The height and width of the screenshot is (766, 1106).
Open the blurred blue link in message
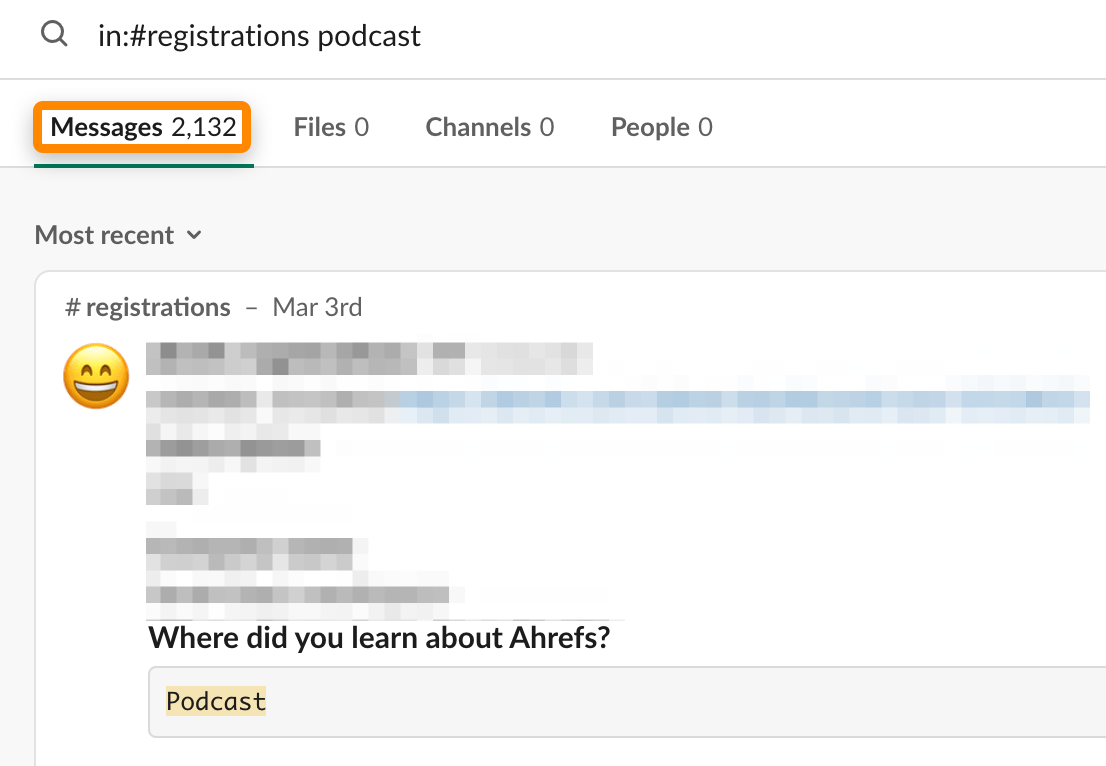click(740, 402)
